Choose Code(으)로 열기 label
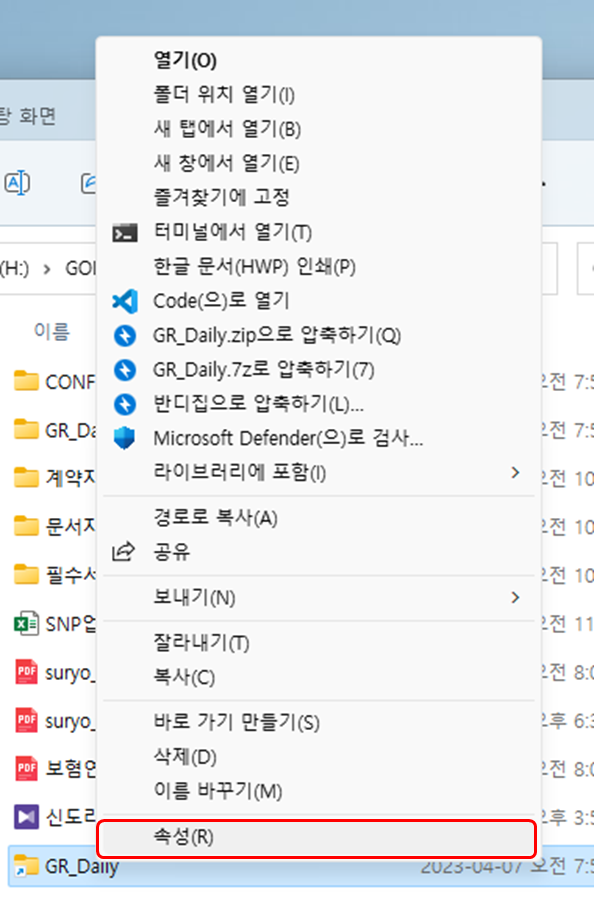594x909 pixels. pos(221,301)
